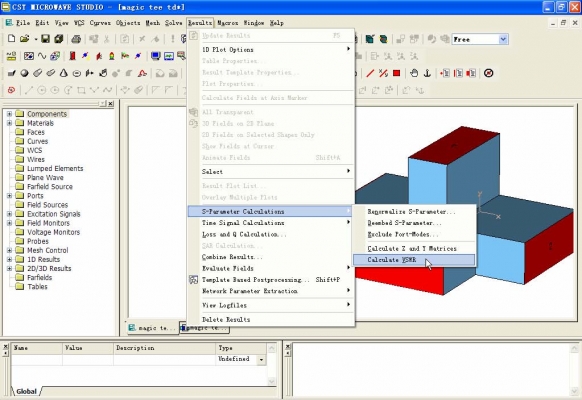Click the Template Based Postprocessing icon
Image resolution: width=582 pixels, height=400 pixels.
click(194, 280)
